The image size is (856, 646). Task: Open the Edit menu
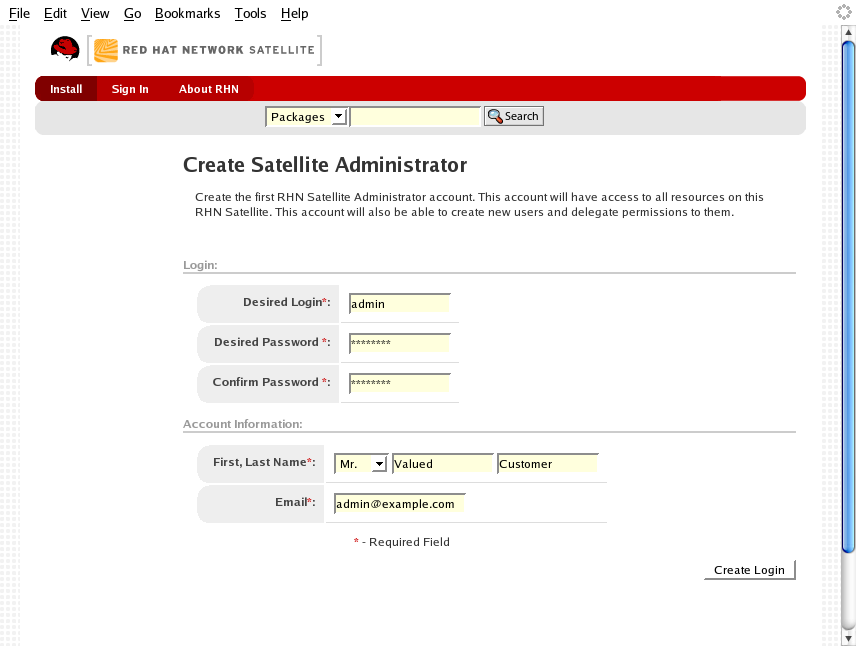click(55, 13)
